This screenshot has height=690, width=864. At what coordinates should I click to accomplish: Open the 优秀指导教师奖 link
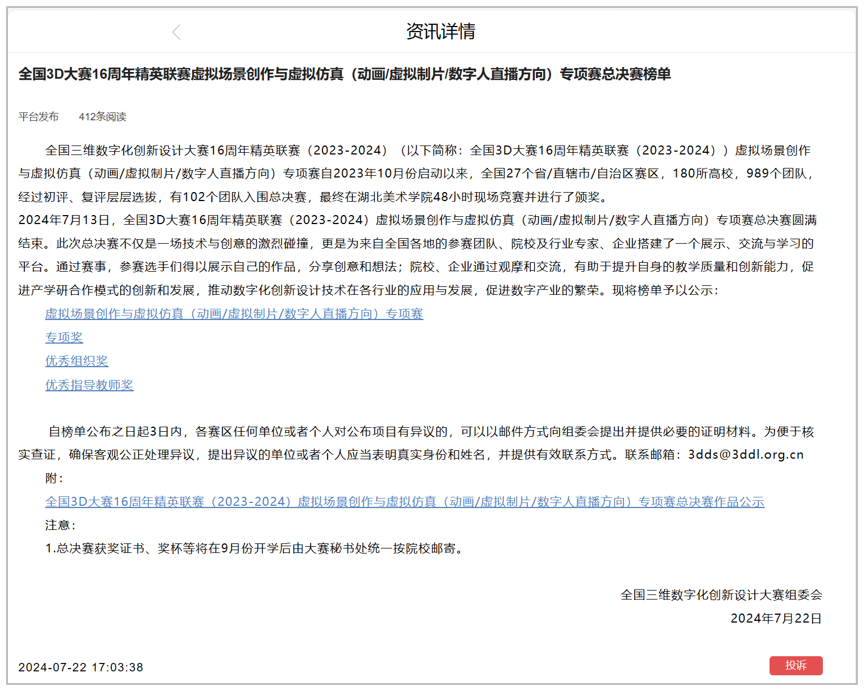[89, 385]
